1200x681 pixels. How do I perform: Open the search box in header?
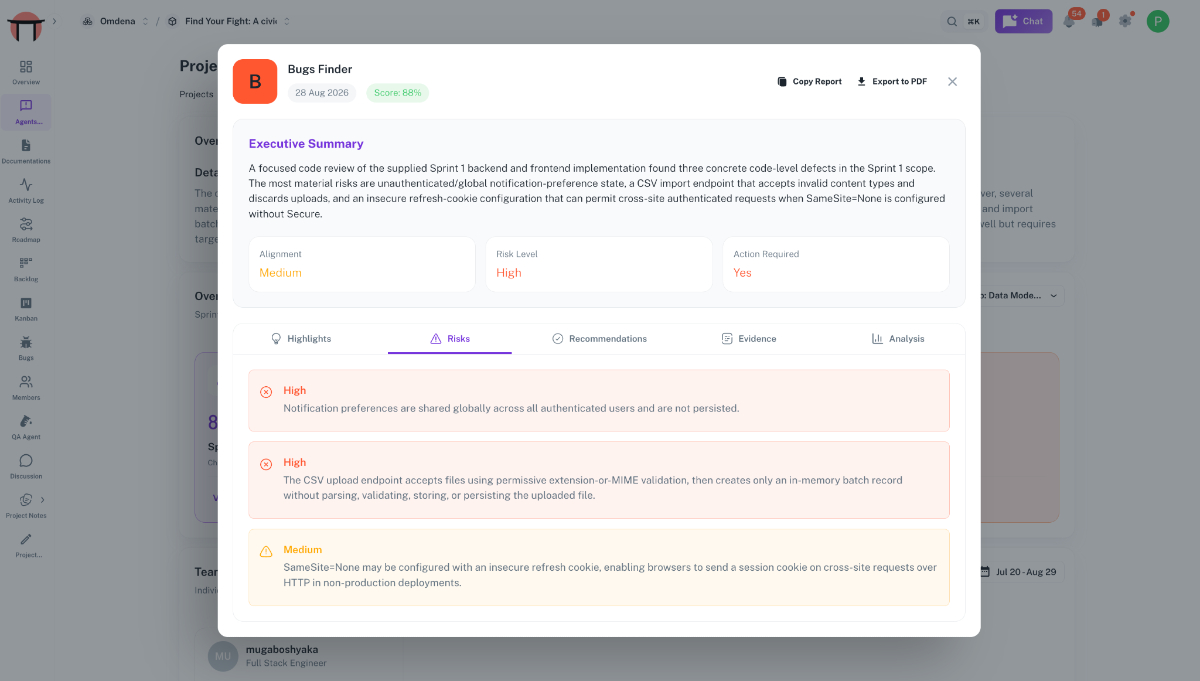(964, 21)
